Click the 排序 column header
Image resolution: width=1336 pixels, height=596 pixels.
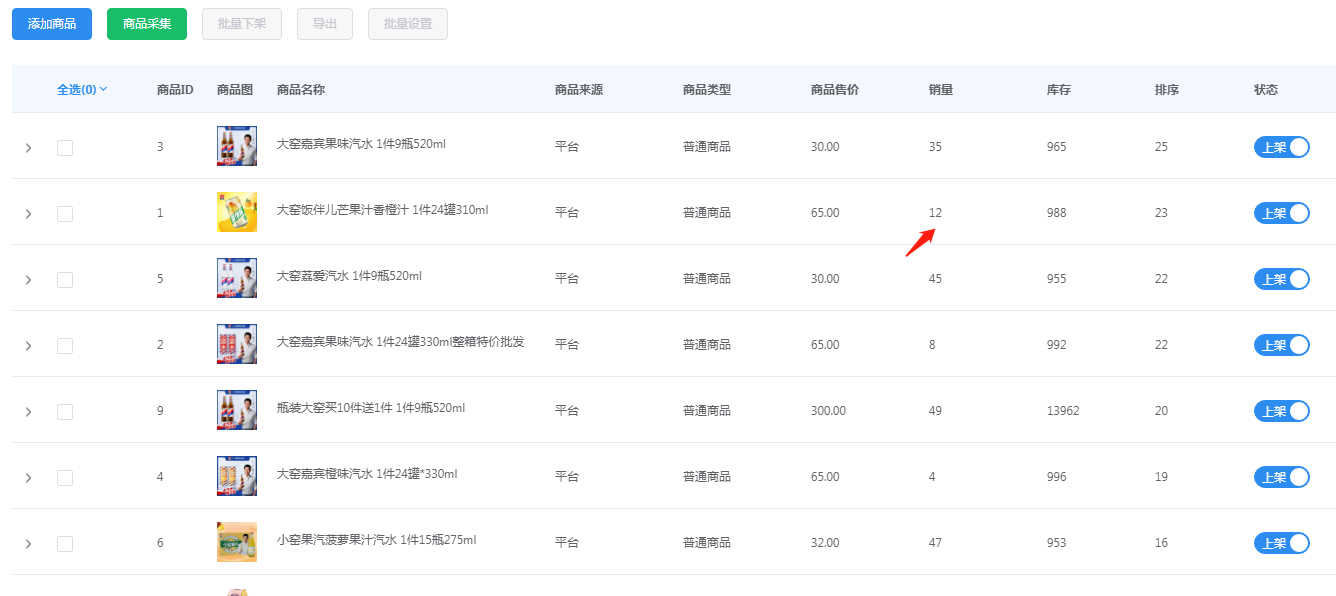[1167, 90]
